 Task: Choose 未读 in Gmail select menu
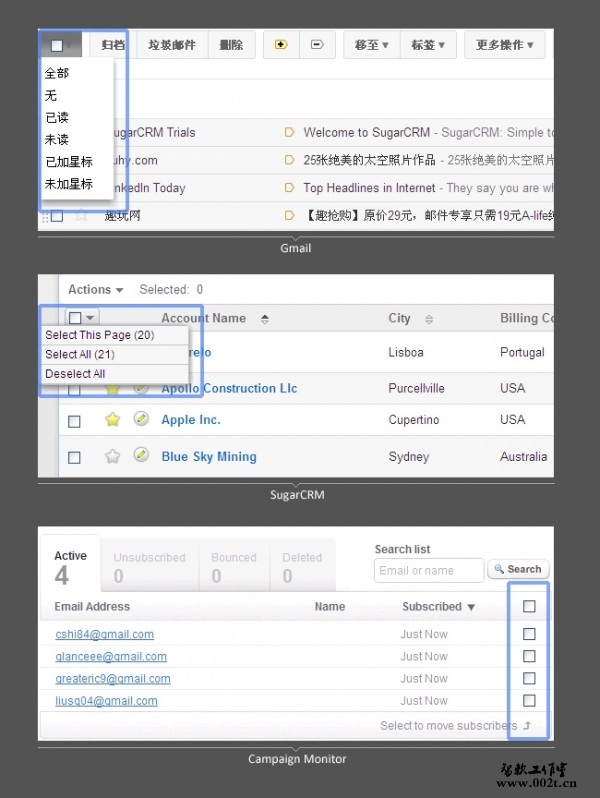click(56, 139)
